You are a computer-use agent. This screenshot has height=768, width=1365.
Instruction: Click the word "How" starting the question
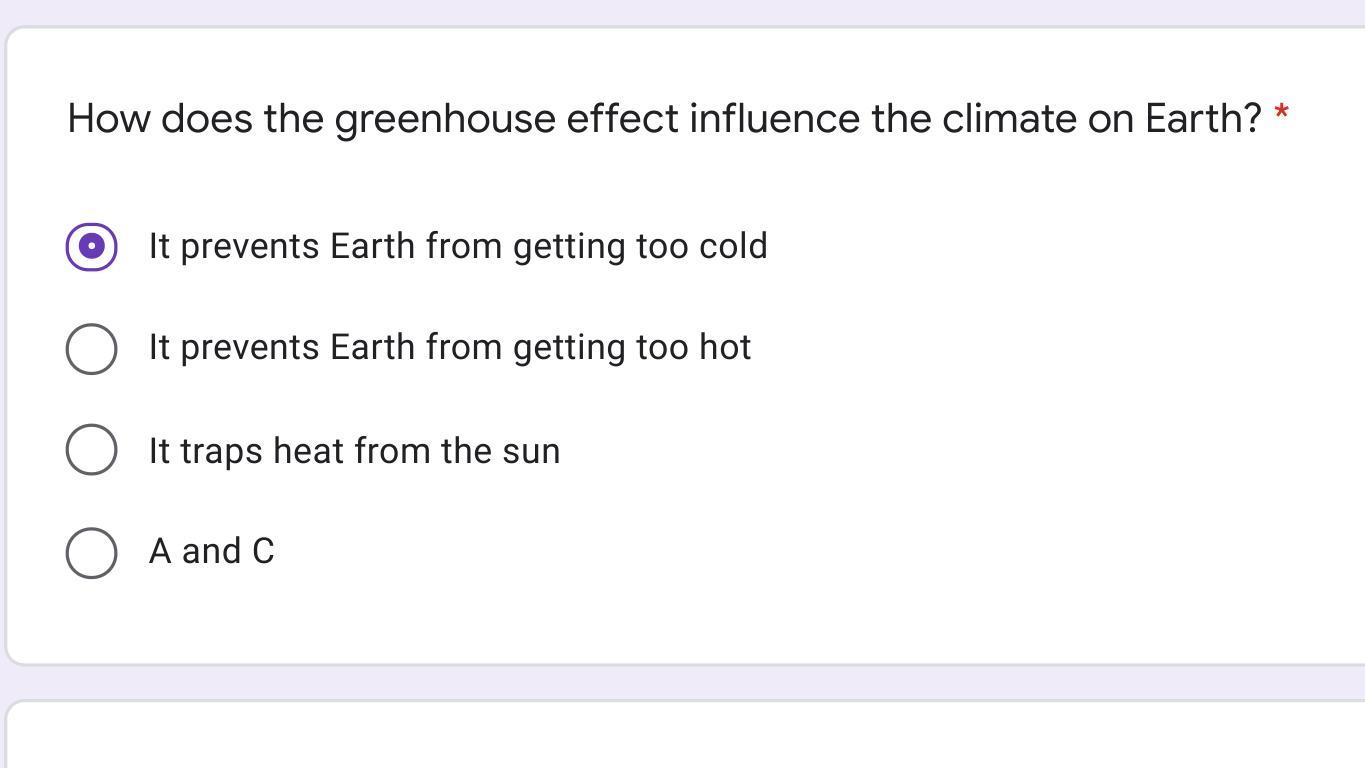(x=109, y=119)
